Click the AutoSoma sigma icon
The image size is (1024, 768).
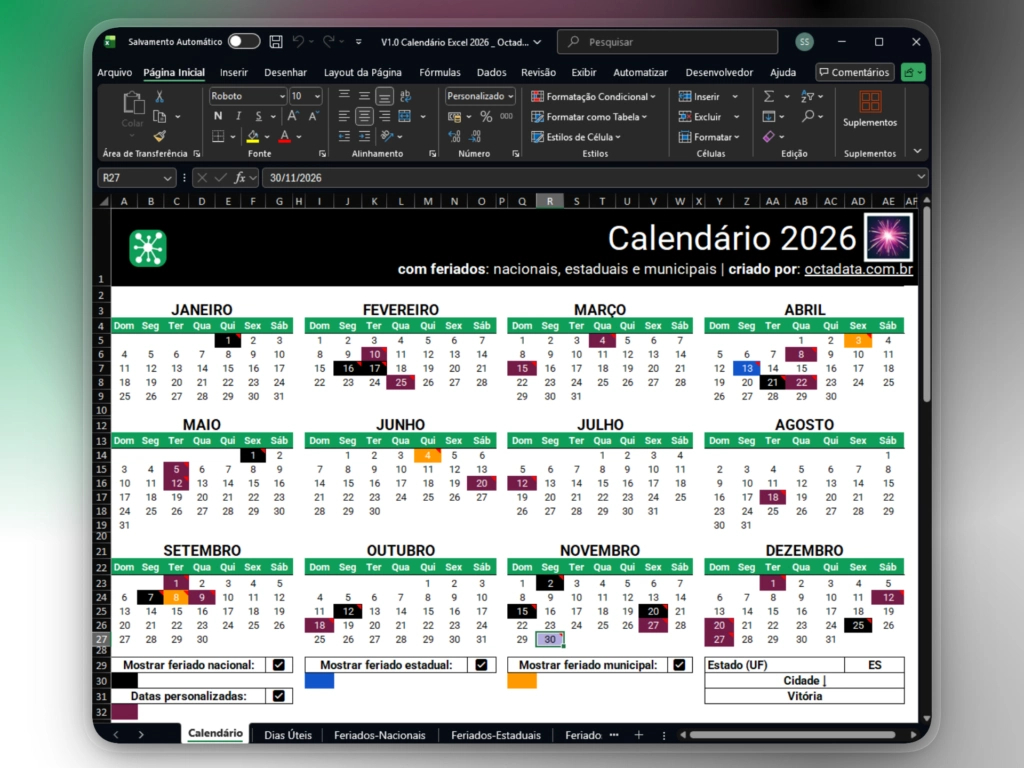pyautogui.click(x=769, y=96)
